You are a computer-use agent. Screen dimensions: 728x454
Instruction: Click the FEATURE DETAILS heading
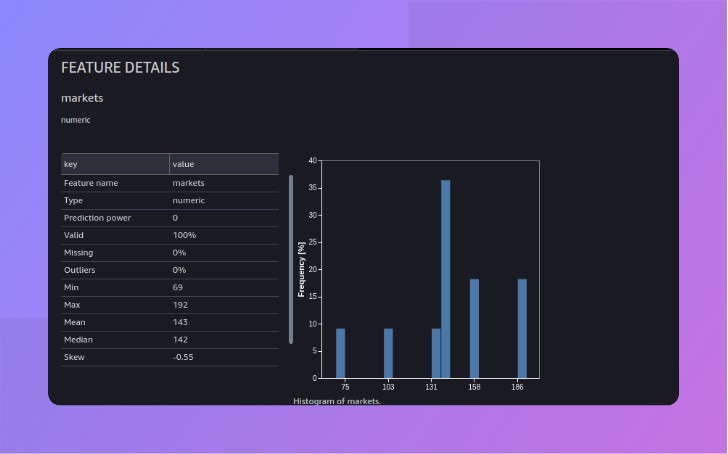(120, 68)
